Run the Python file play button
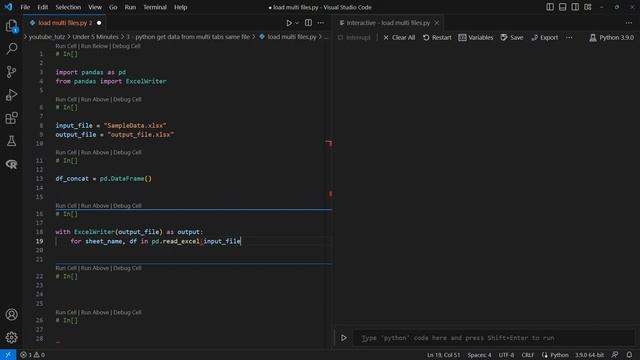 click(289, 23)
